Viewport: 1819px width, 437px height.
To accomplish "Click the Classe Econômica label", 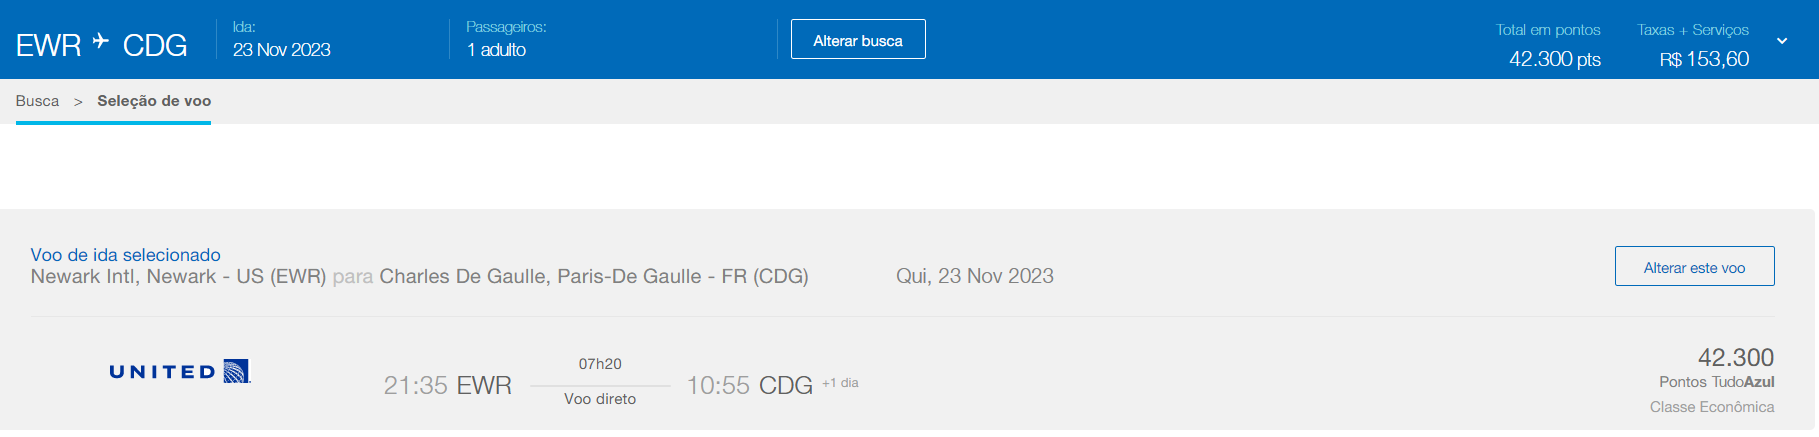I will coord(1712,407).
